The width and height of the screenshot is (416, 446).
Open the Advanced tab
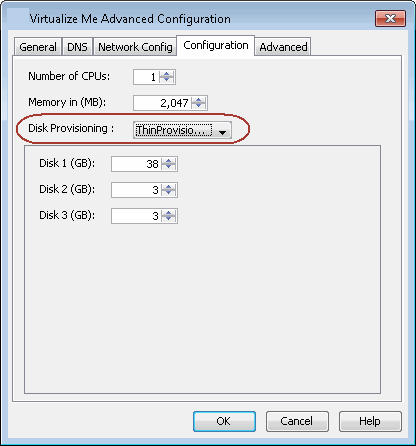click(283, 47)
